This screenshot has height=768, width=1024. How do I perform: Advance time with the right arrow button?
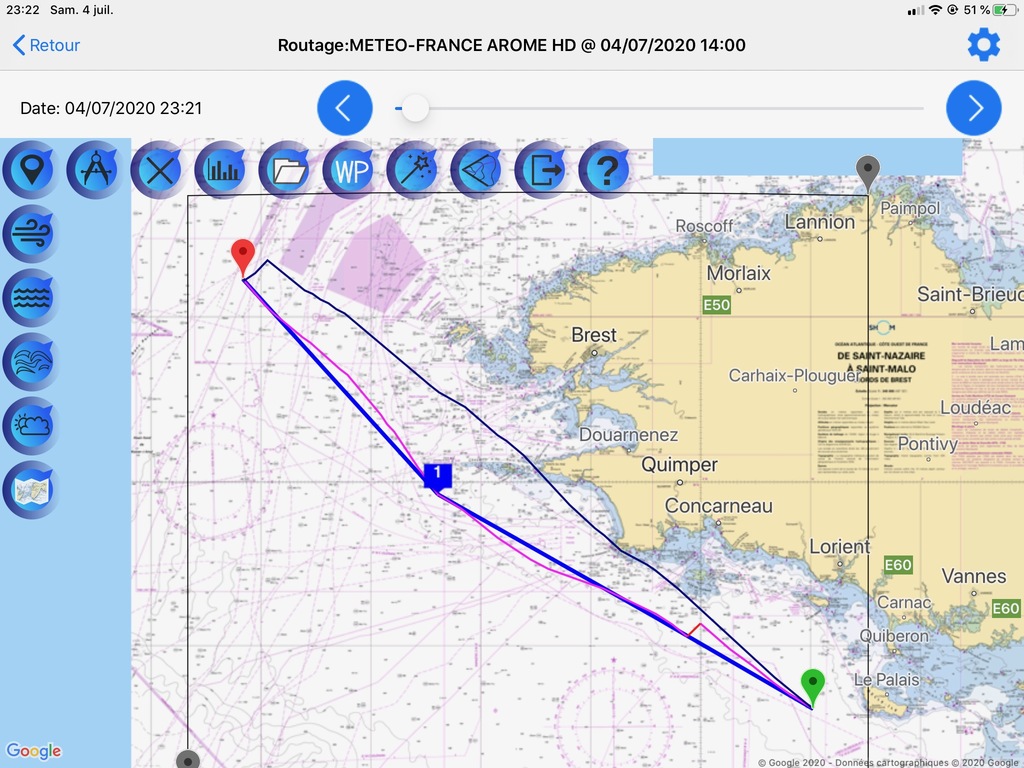coord(974,108)
